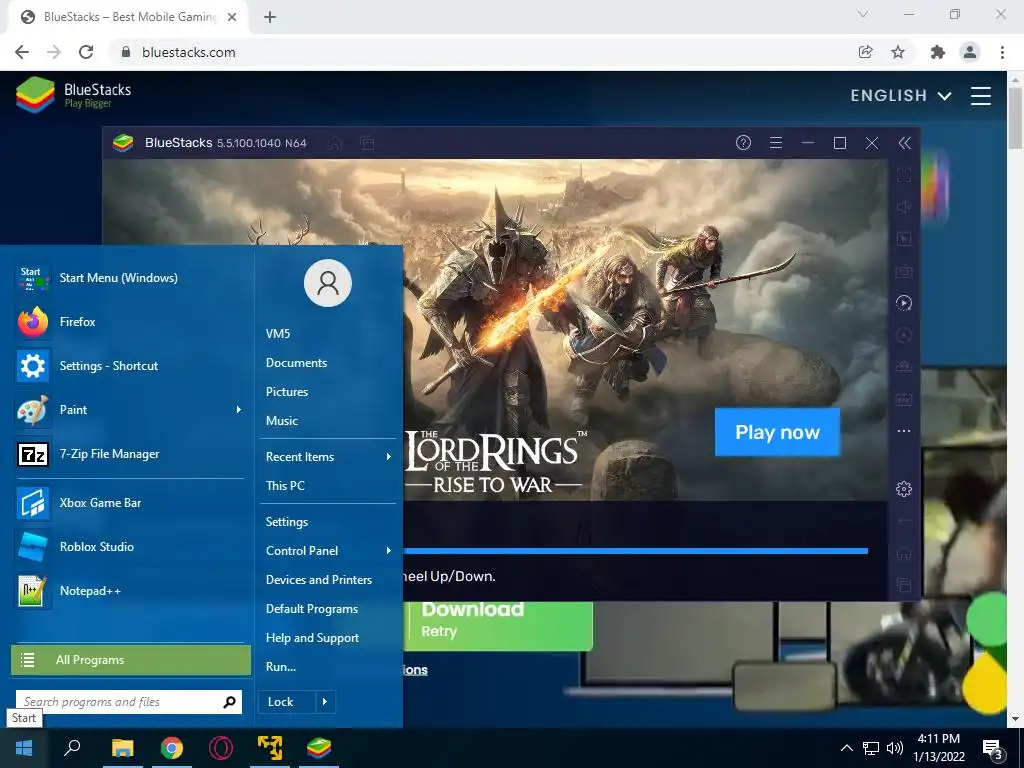Open the Lock options arrow
Image resolution: width=1024 pixels, height=768 pixels.
(325, 702)
